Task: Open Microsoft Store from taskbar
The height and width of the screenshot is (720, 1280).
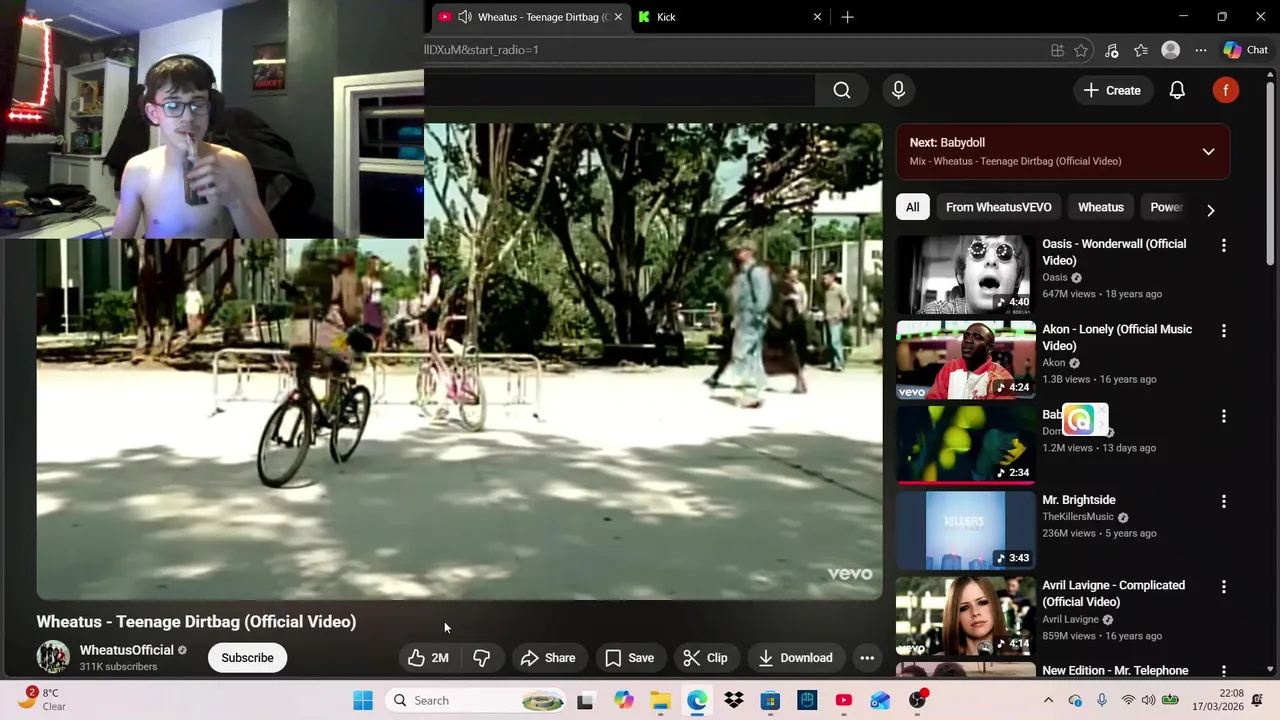Action: pos(770,700)
